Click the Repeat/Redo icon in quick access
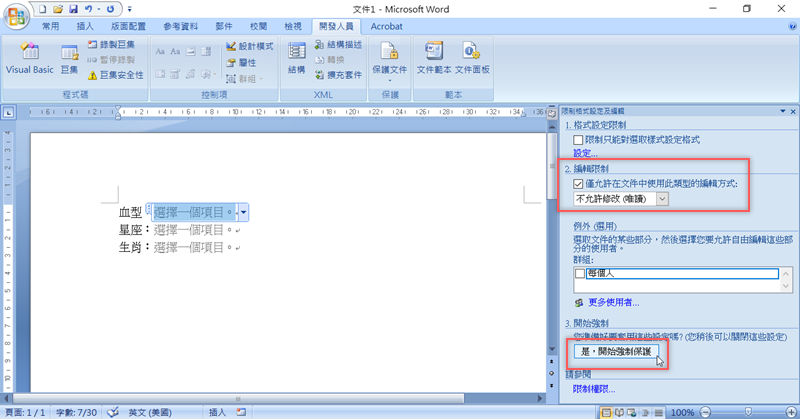Image resolution: width=800 pixels, height=419 pixels. click(x=110, y=9)
